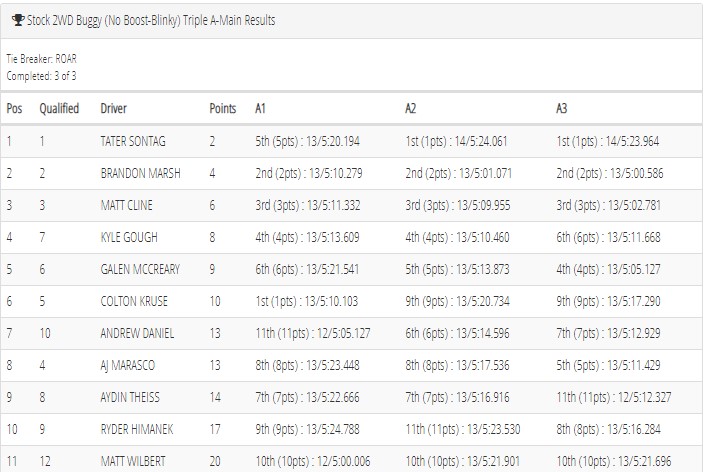Click RYDER HIMANEK A2 result 13/5:23.530
Viewport: 706px width, 472px height.
coord(493,429)
